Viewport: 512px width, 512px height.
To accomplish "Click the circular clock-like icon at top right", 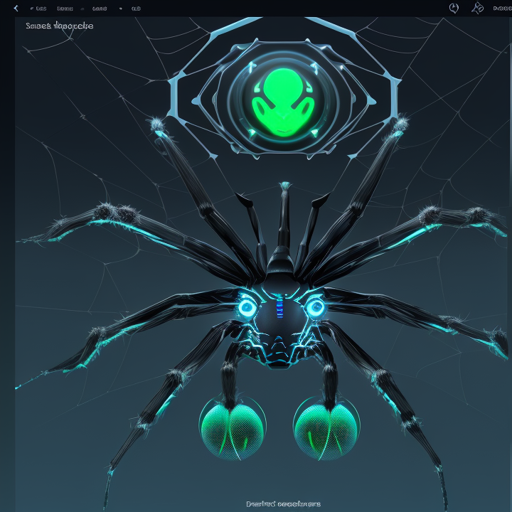I will 454,8.
